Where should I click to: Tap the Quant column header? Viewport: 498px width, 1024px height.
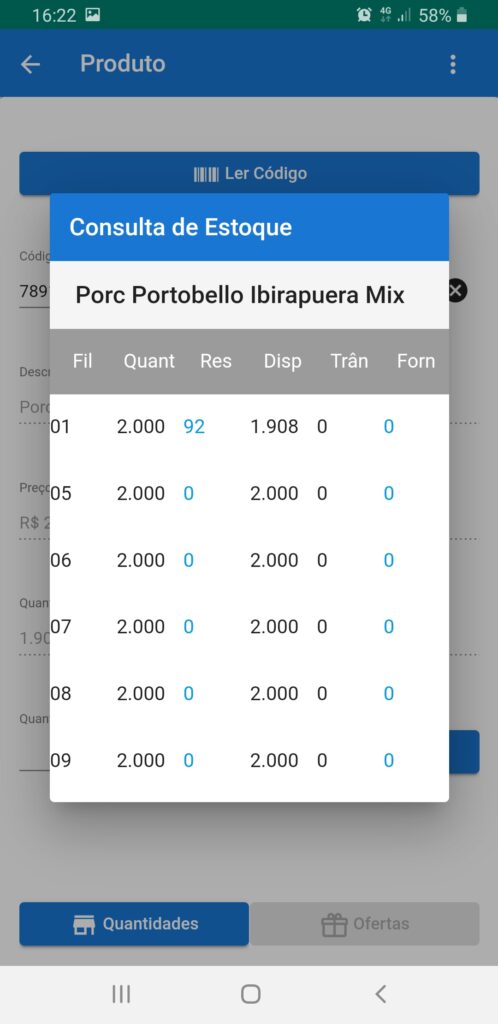pos(149,361)
